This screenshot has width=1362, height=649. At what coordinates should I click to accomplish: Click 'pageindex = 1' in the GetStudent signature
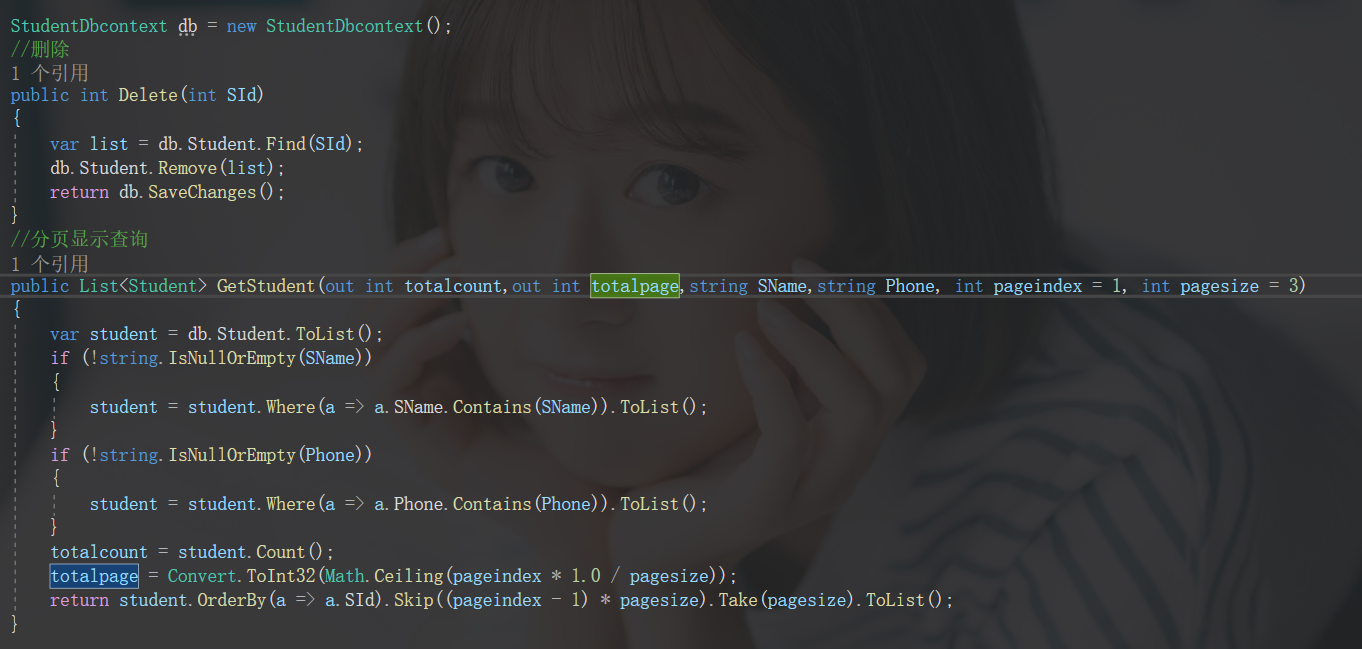[x=1058, y=286]
